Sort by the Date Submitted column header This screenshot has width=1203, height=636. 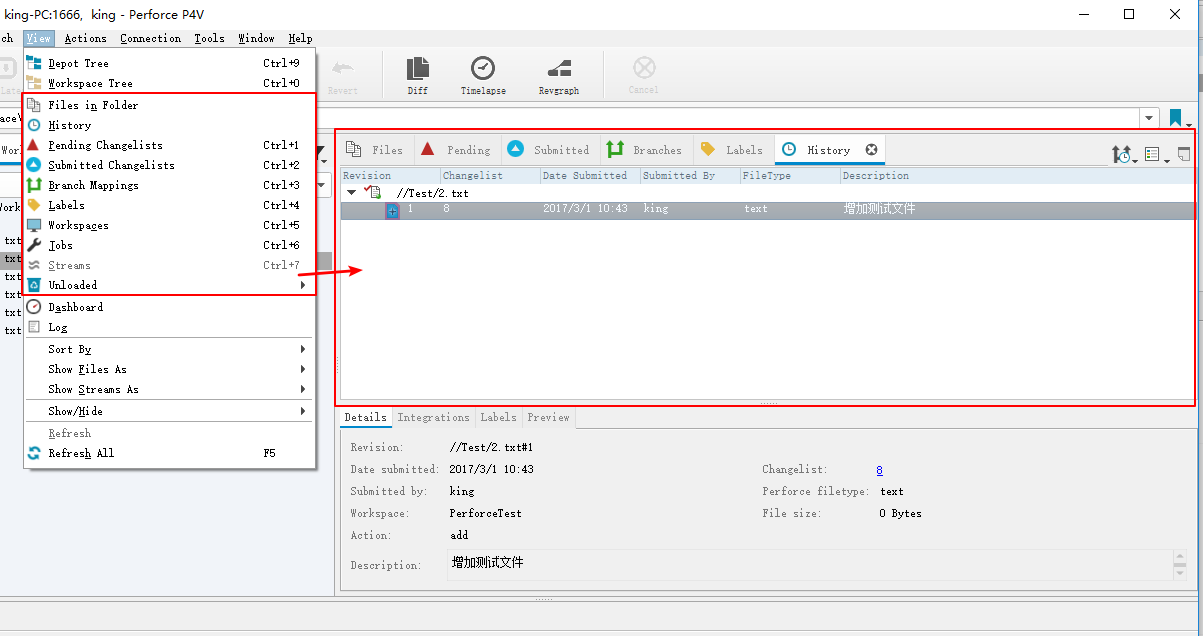tap(585, 176)
